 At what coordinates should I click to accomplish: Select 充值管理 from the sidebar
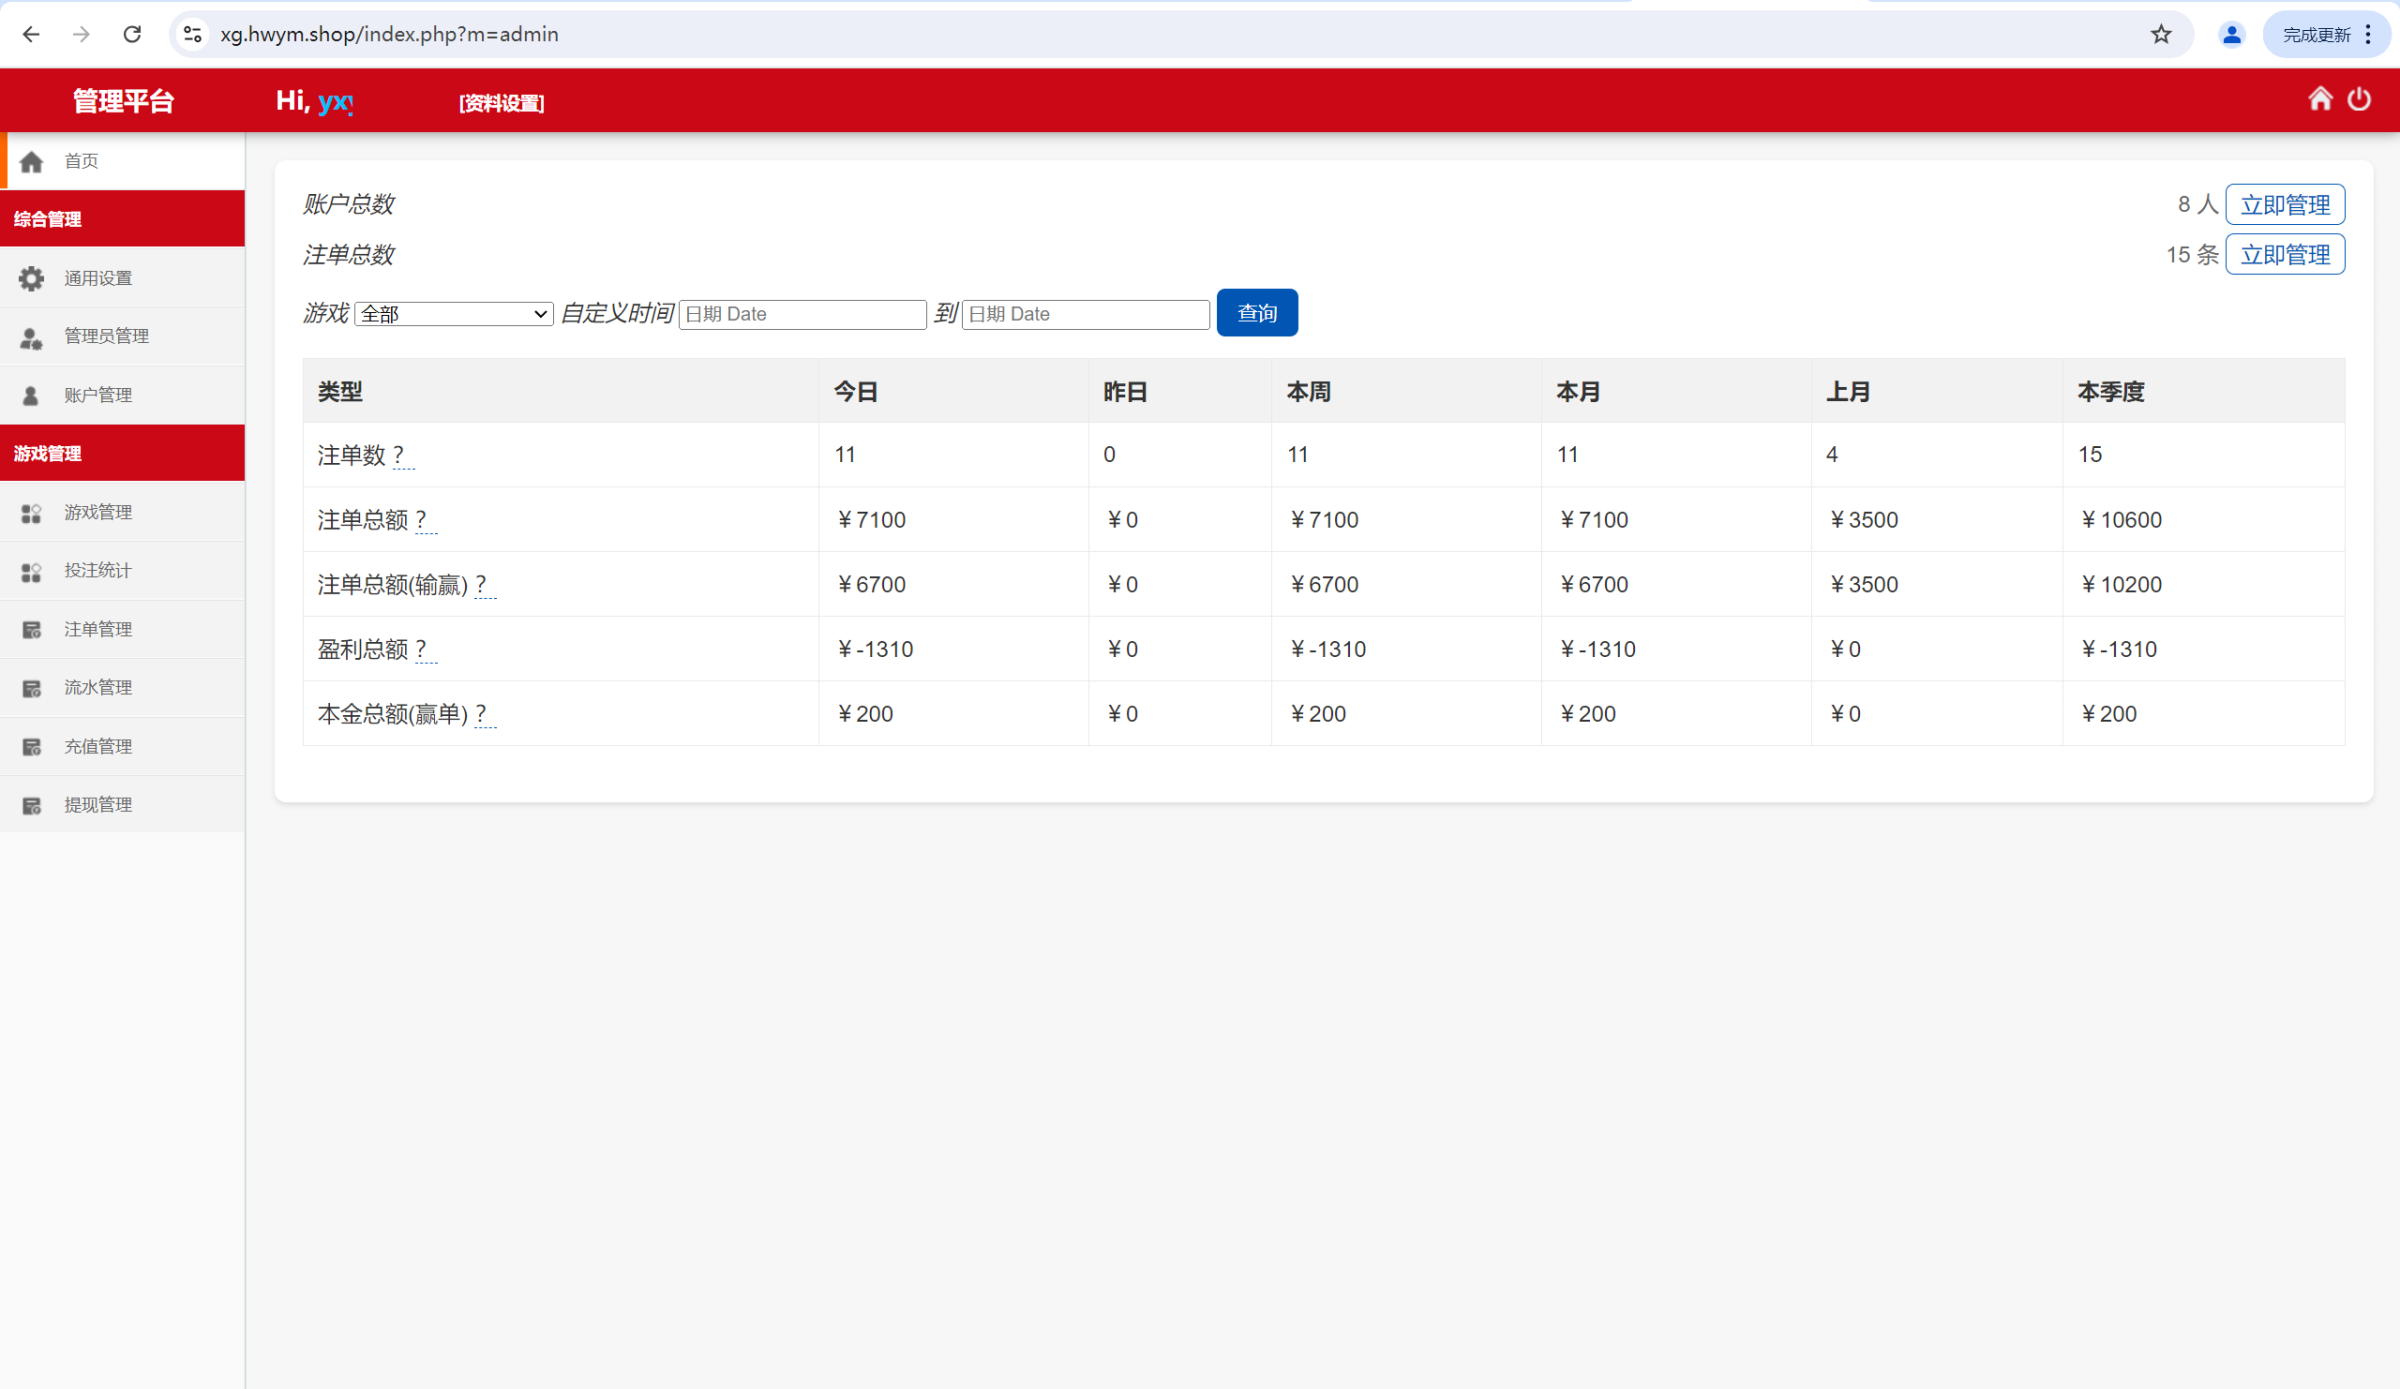point(98,746)
